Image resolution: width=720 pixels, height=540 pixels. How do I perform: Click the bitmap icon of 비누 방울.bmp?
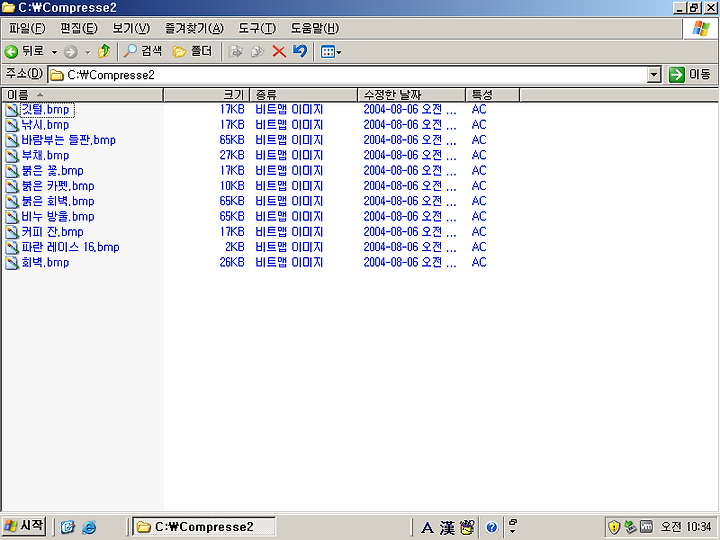tap(12, 217)
